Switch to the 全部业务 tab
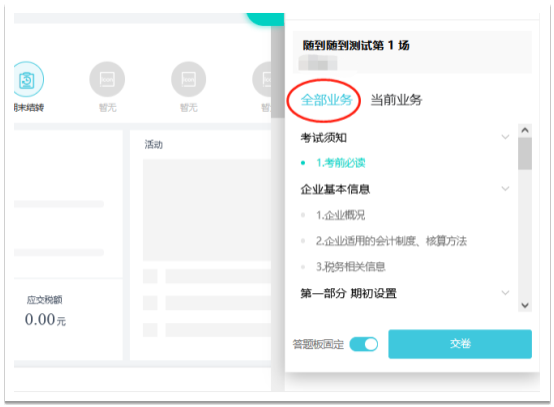 tap(326, 100)
